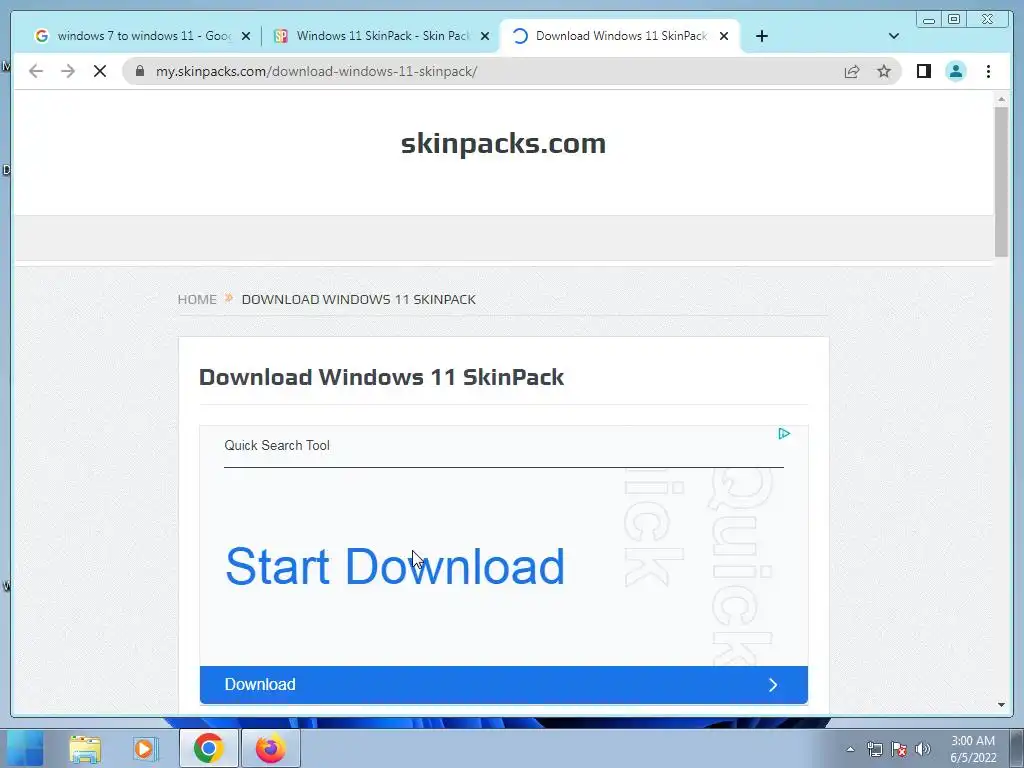Close the Download Windows 11 SkinPack tab
The height and width of the screenshot is (768, 1024).
tap(724, 37)
